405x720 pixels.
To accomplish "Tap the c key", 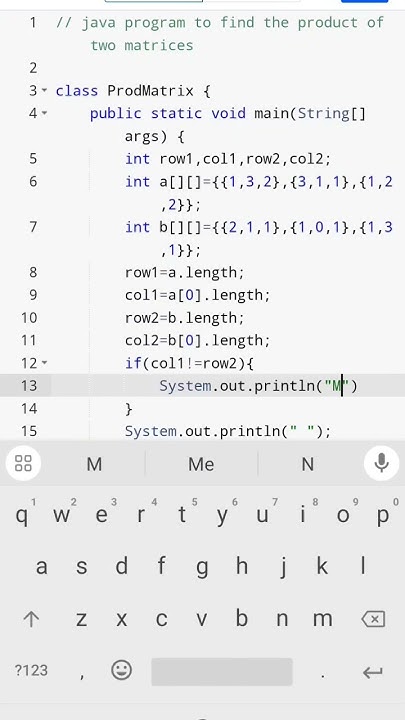I will pyautogui.click(x=162, y=619).
